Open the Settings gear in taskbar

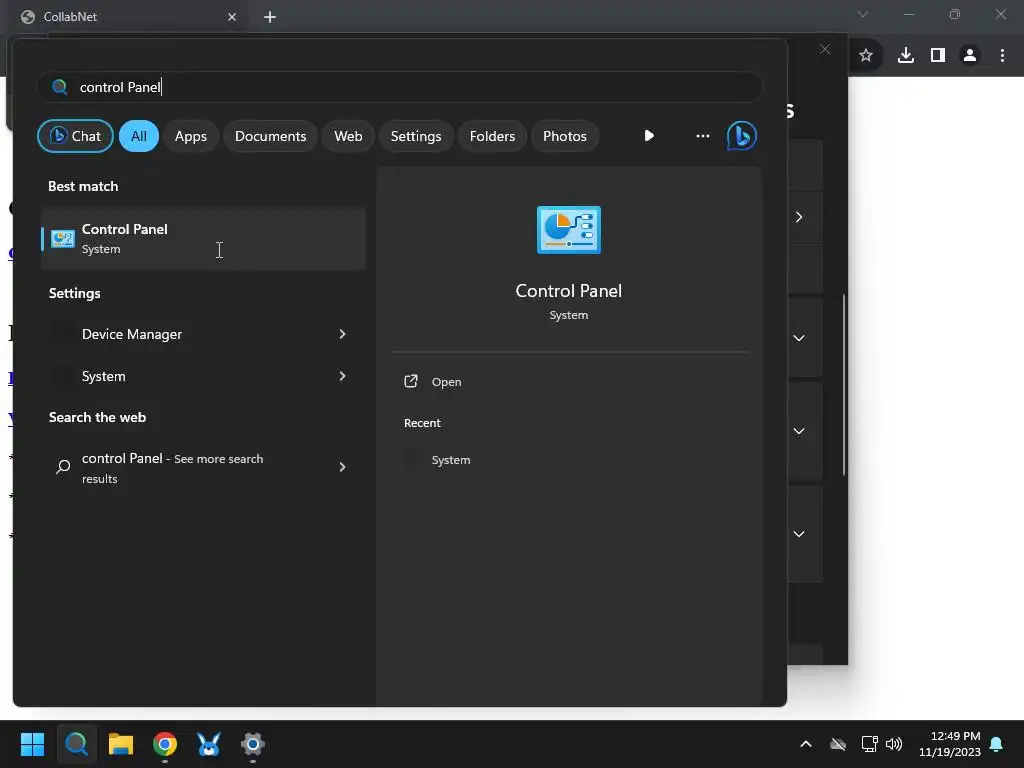coord(253,744)
